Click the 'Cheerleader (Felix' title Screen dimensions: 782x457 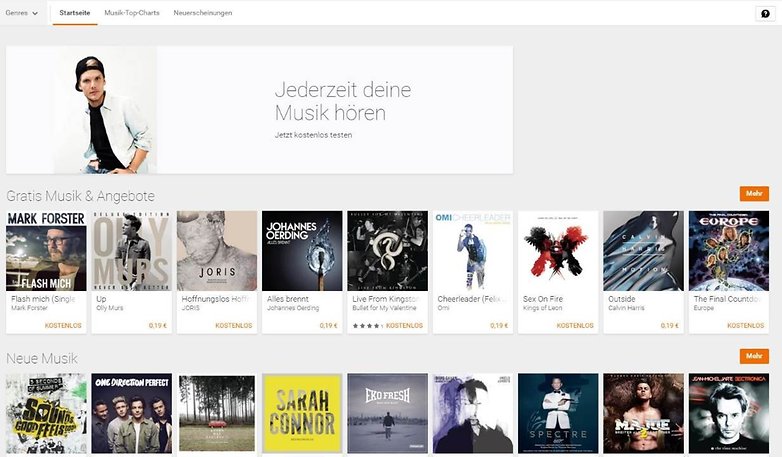point(472,299)
